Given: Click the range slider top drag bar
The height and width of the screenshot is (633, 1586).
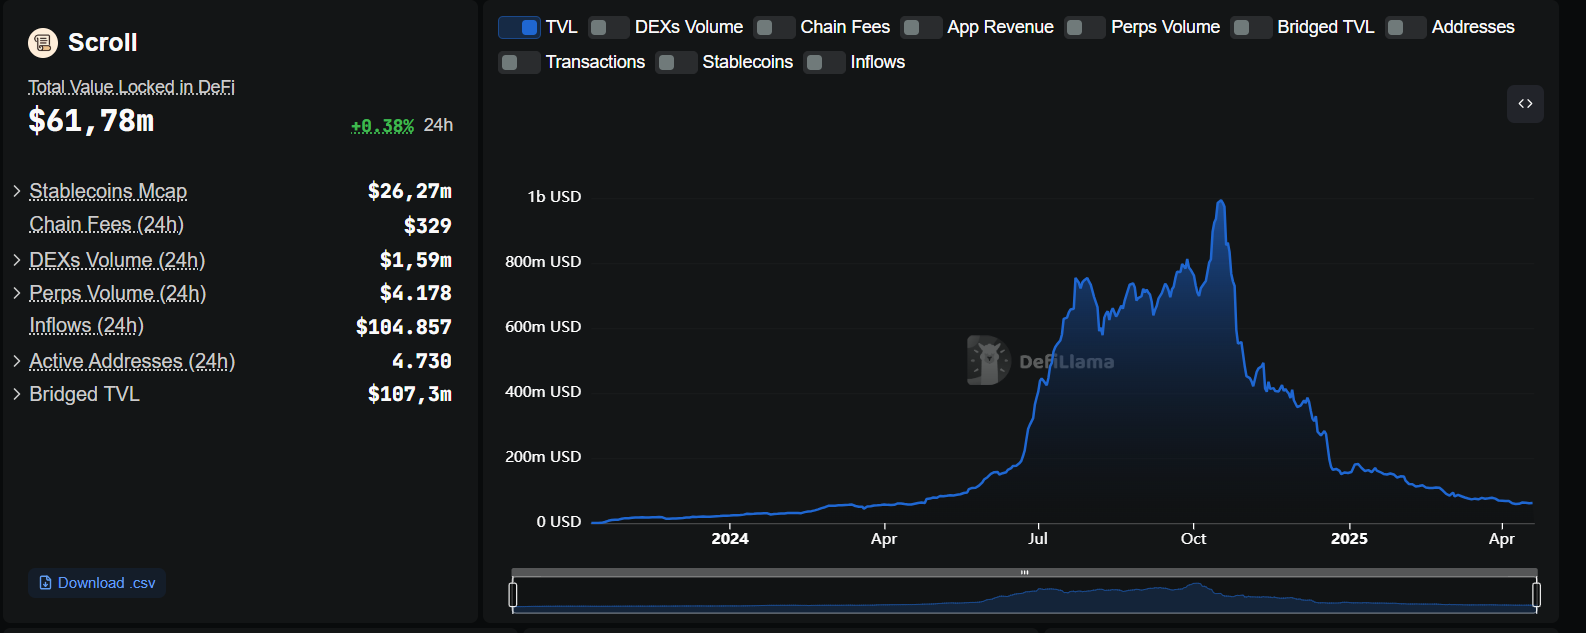Looking at the screenshot, I should 1024,572.
